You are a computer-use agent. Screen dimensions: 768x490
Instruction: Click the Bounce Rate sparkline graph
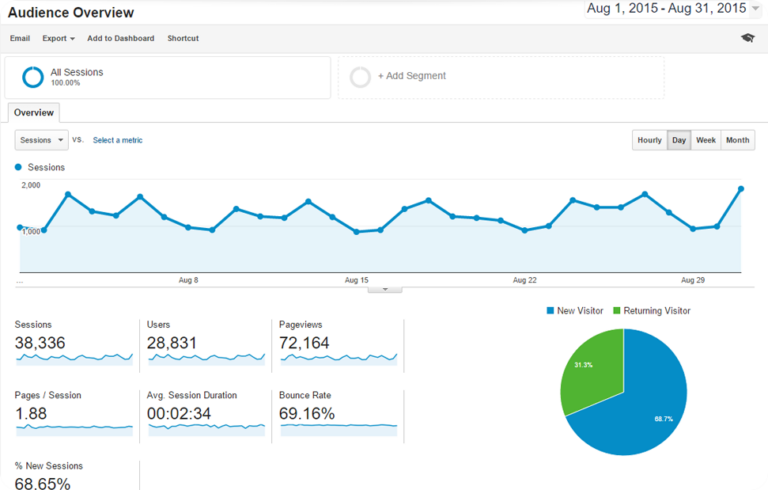click(338, 426)
